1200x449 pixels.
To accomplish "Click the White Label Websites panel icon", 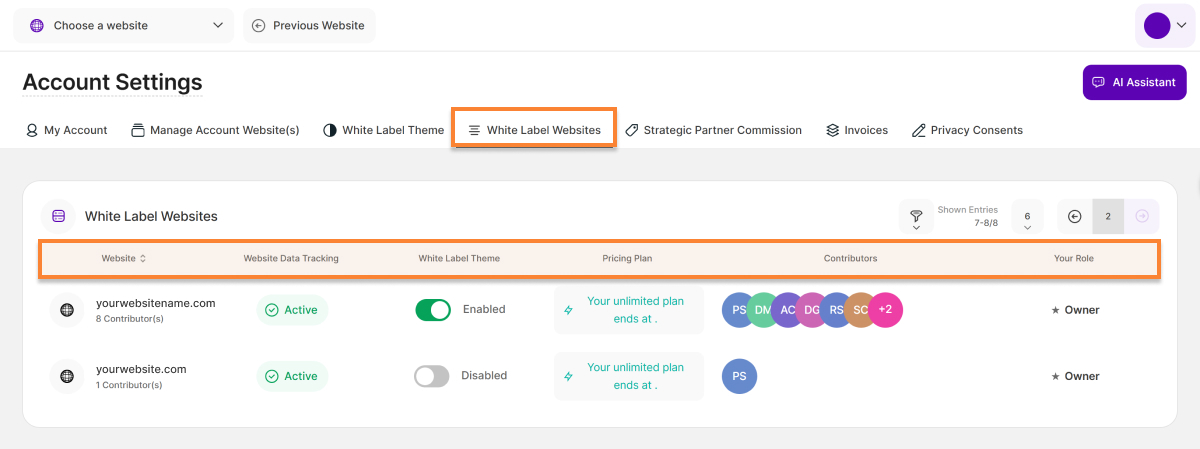I will (59, 216).
